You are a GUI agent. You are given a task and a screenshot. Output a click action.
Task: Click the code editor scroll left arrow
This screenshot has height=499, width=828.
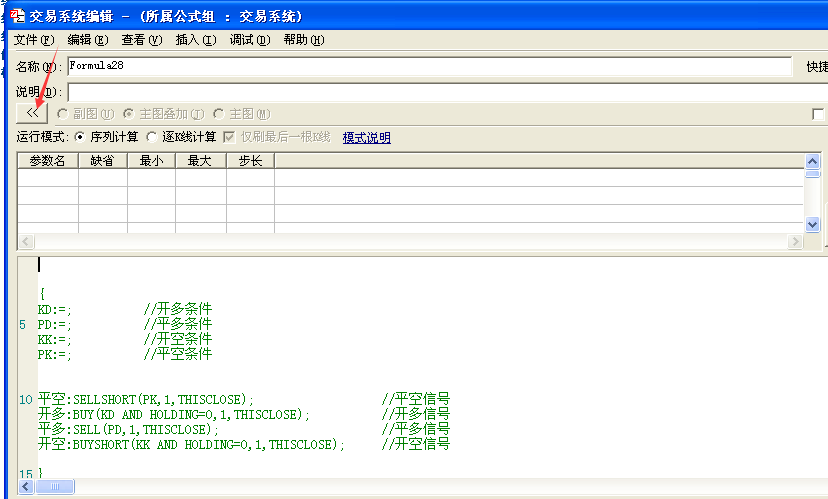click(26, 486)
